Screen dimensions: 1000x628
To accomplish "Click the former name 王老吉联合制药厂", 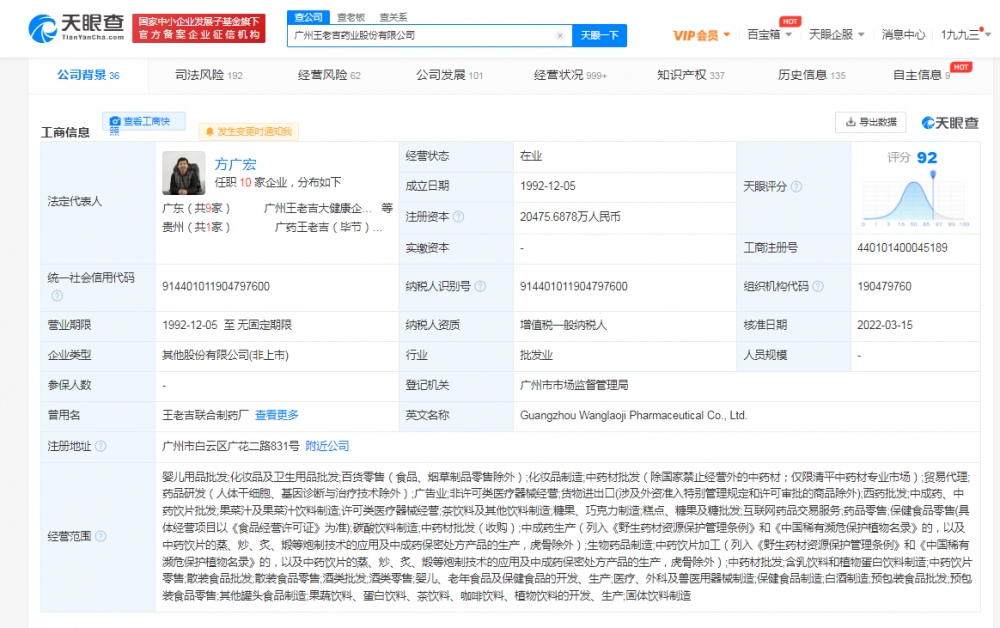I will 205,415.
